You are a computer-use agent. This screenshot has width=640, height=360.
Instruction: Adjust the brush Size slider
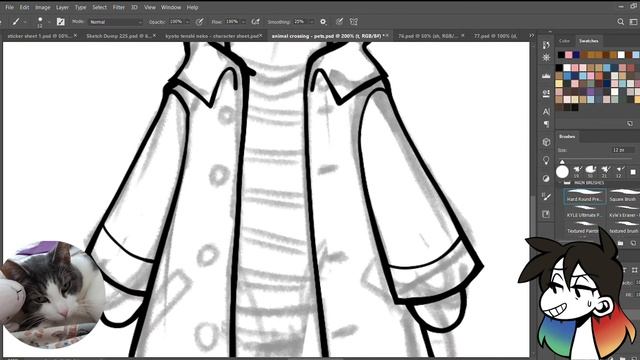click(x=596, y=160)
